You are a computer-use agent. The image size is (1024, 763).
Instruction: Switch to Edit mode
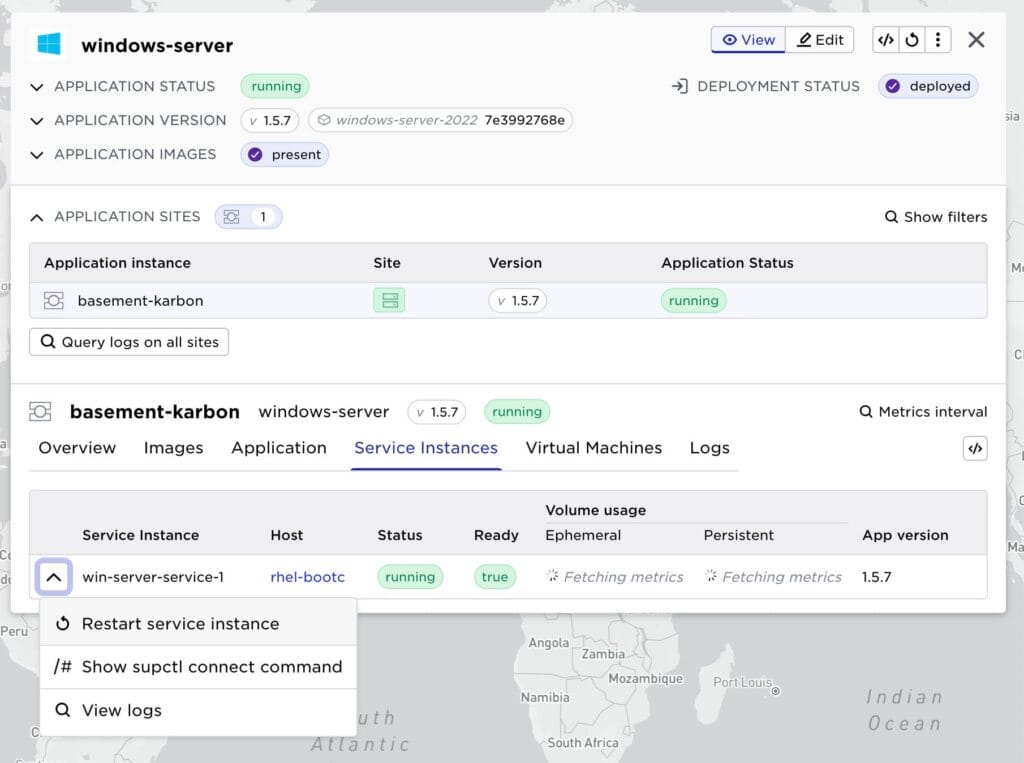pyautogui.click(x=821, y=40)
